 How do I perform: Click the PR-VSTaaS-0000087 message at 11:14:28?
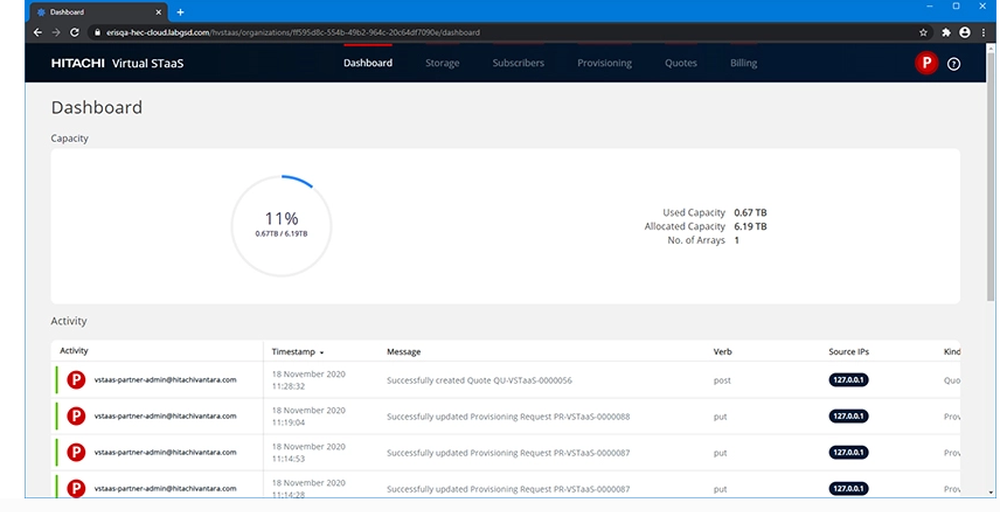[x=508, y=489]
